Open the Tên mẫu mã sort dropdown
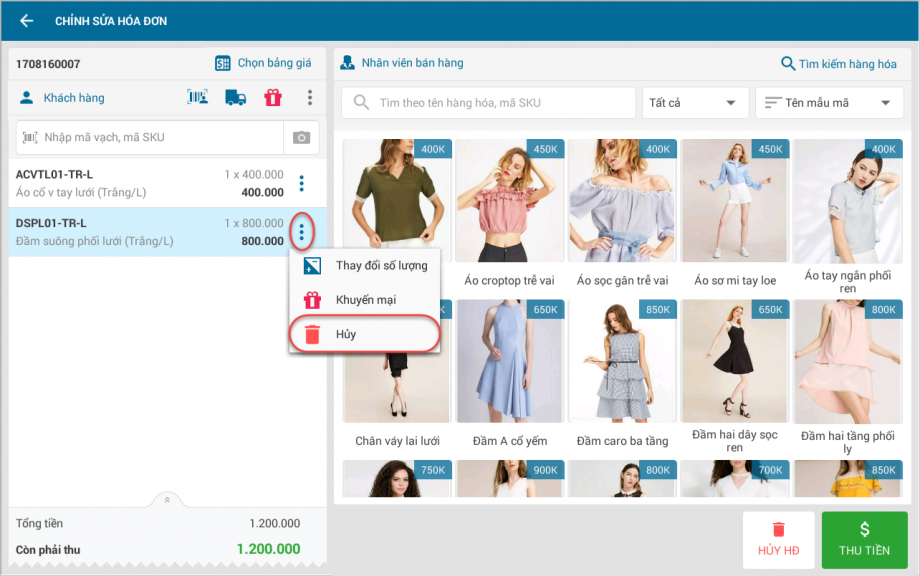920x576 pixels. click(828, 103)
